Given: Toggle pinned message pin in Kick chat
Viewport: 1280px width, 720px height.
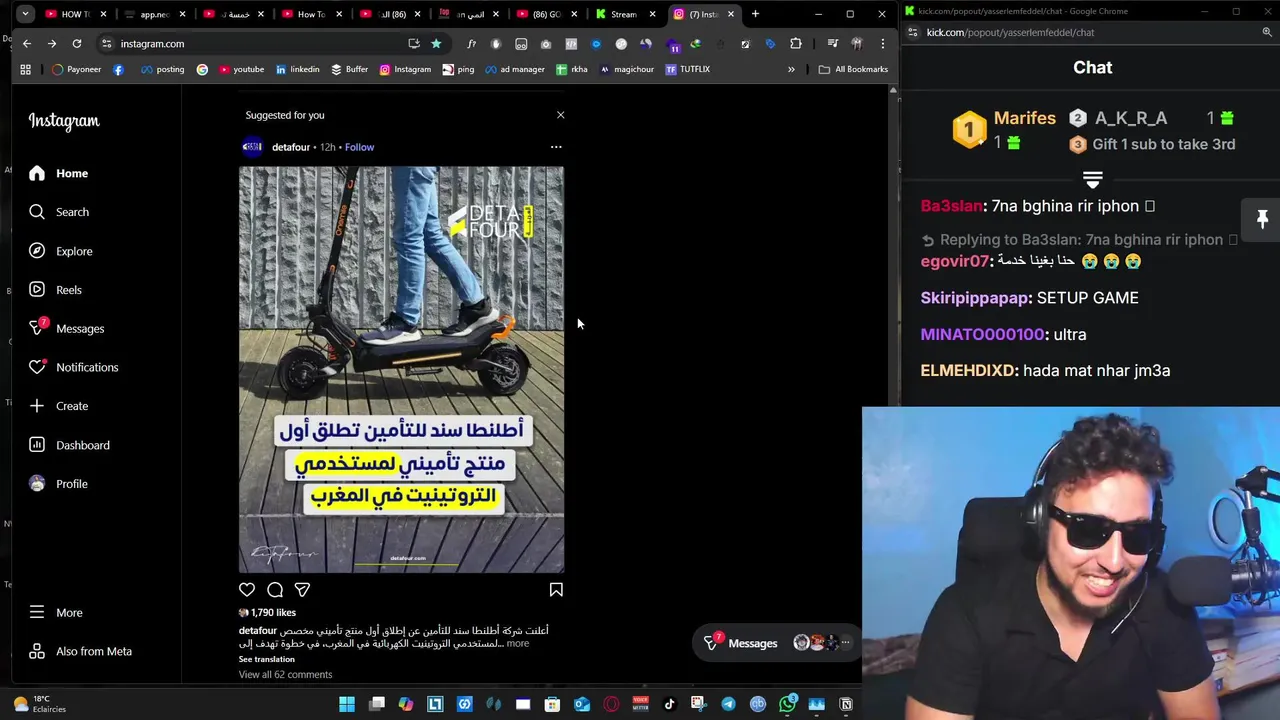Looking at the screenshot, I should (1262, 219).
